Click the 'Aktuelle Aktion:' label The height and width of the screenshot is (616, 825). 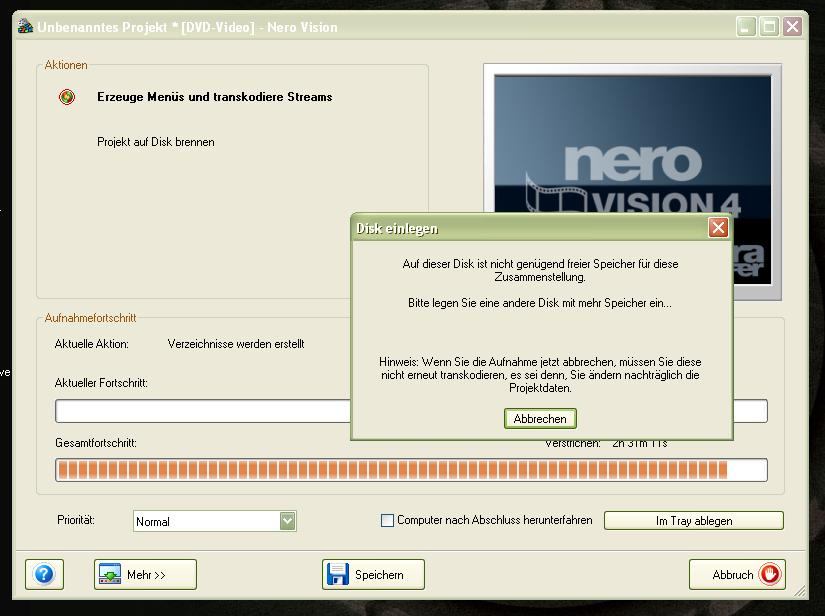click(x=92, y=344)
